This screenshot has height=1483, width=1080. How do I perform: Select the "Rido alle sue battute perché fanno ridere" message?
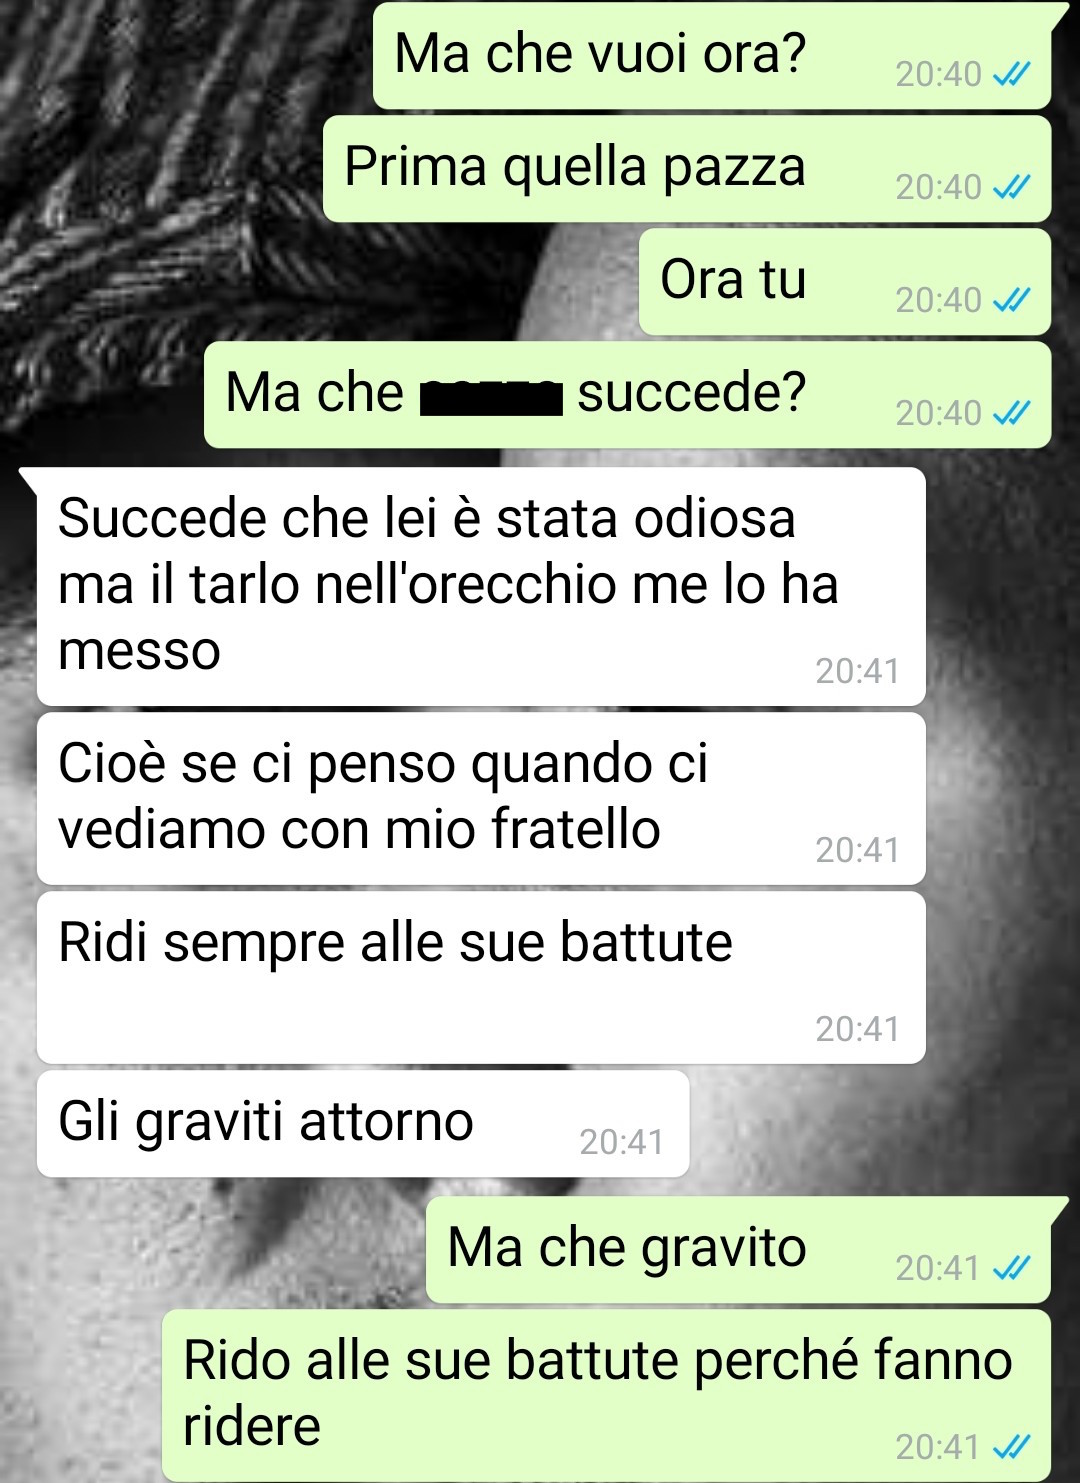(x=607, y=1395)
